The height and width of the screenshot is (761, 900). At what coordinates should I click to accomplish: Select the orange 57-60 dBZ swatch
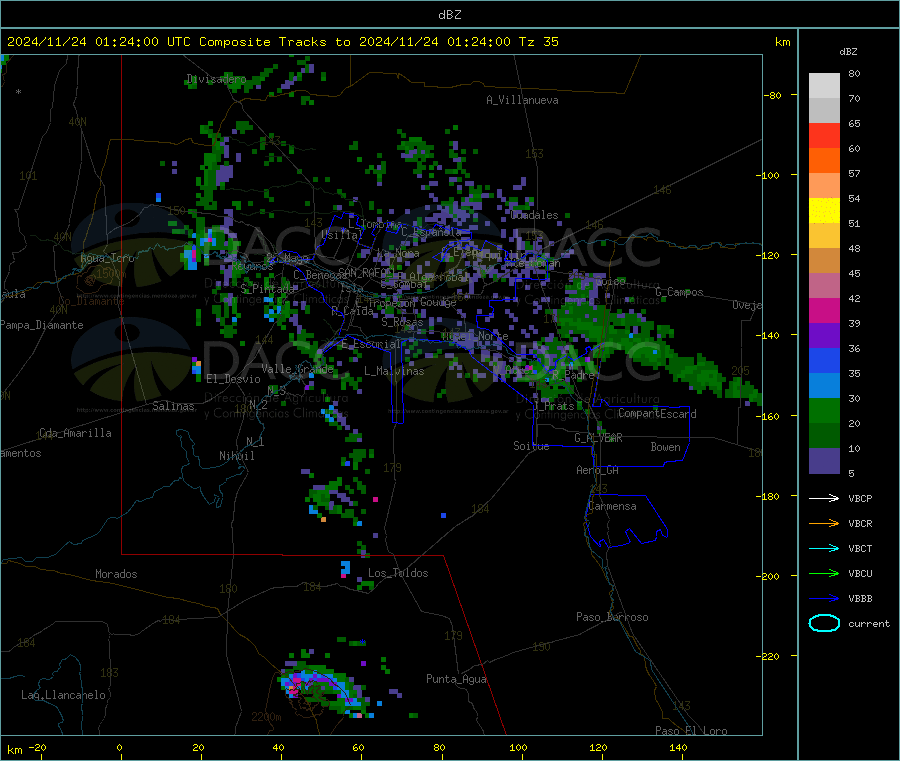click(x=824, y=161)
